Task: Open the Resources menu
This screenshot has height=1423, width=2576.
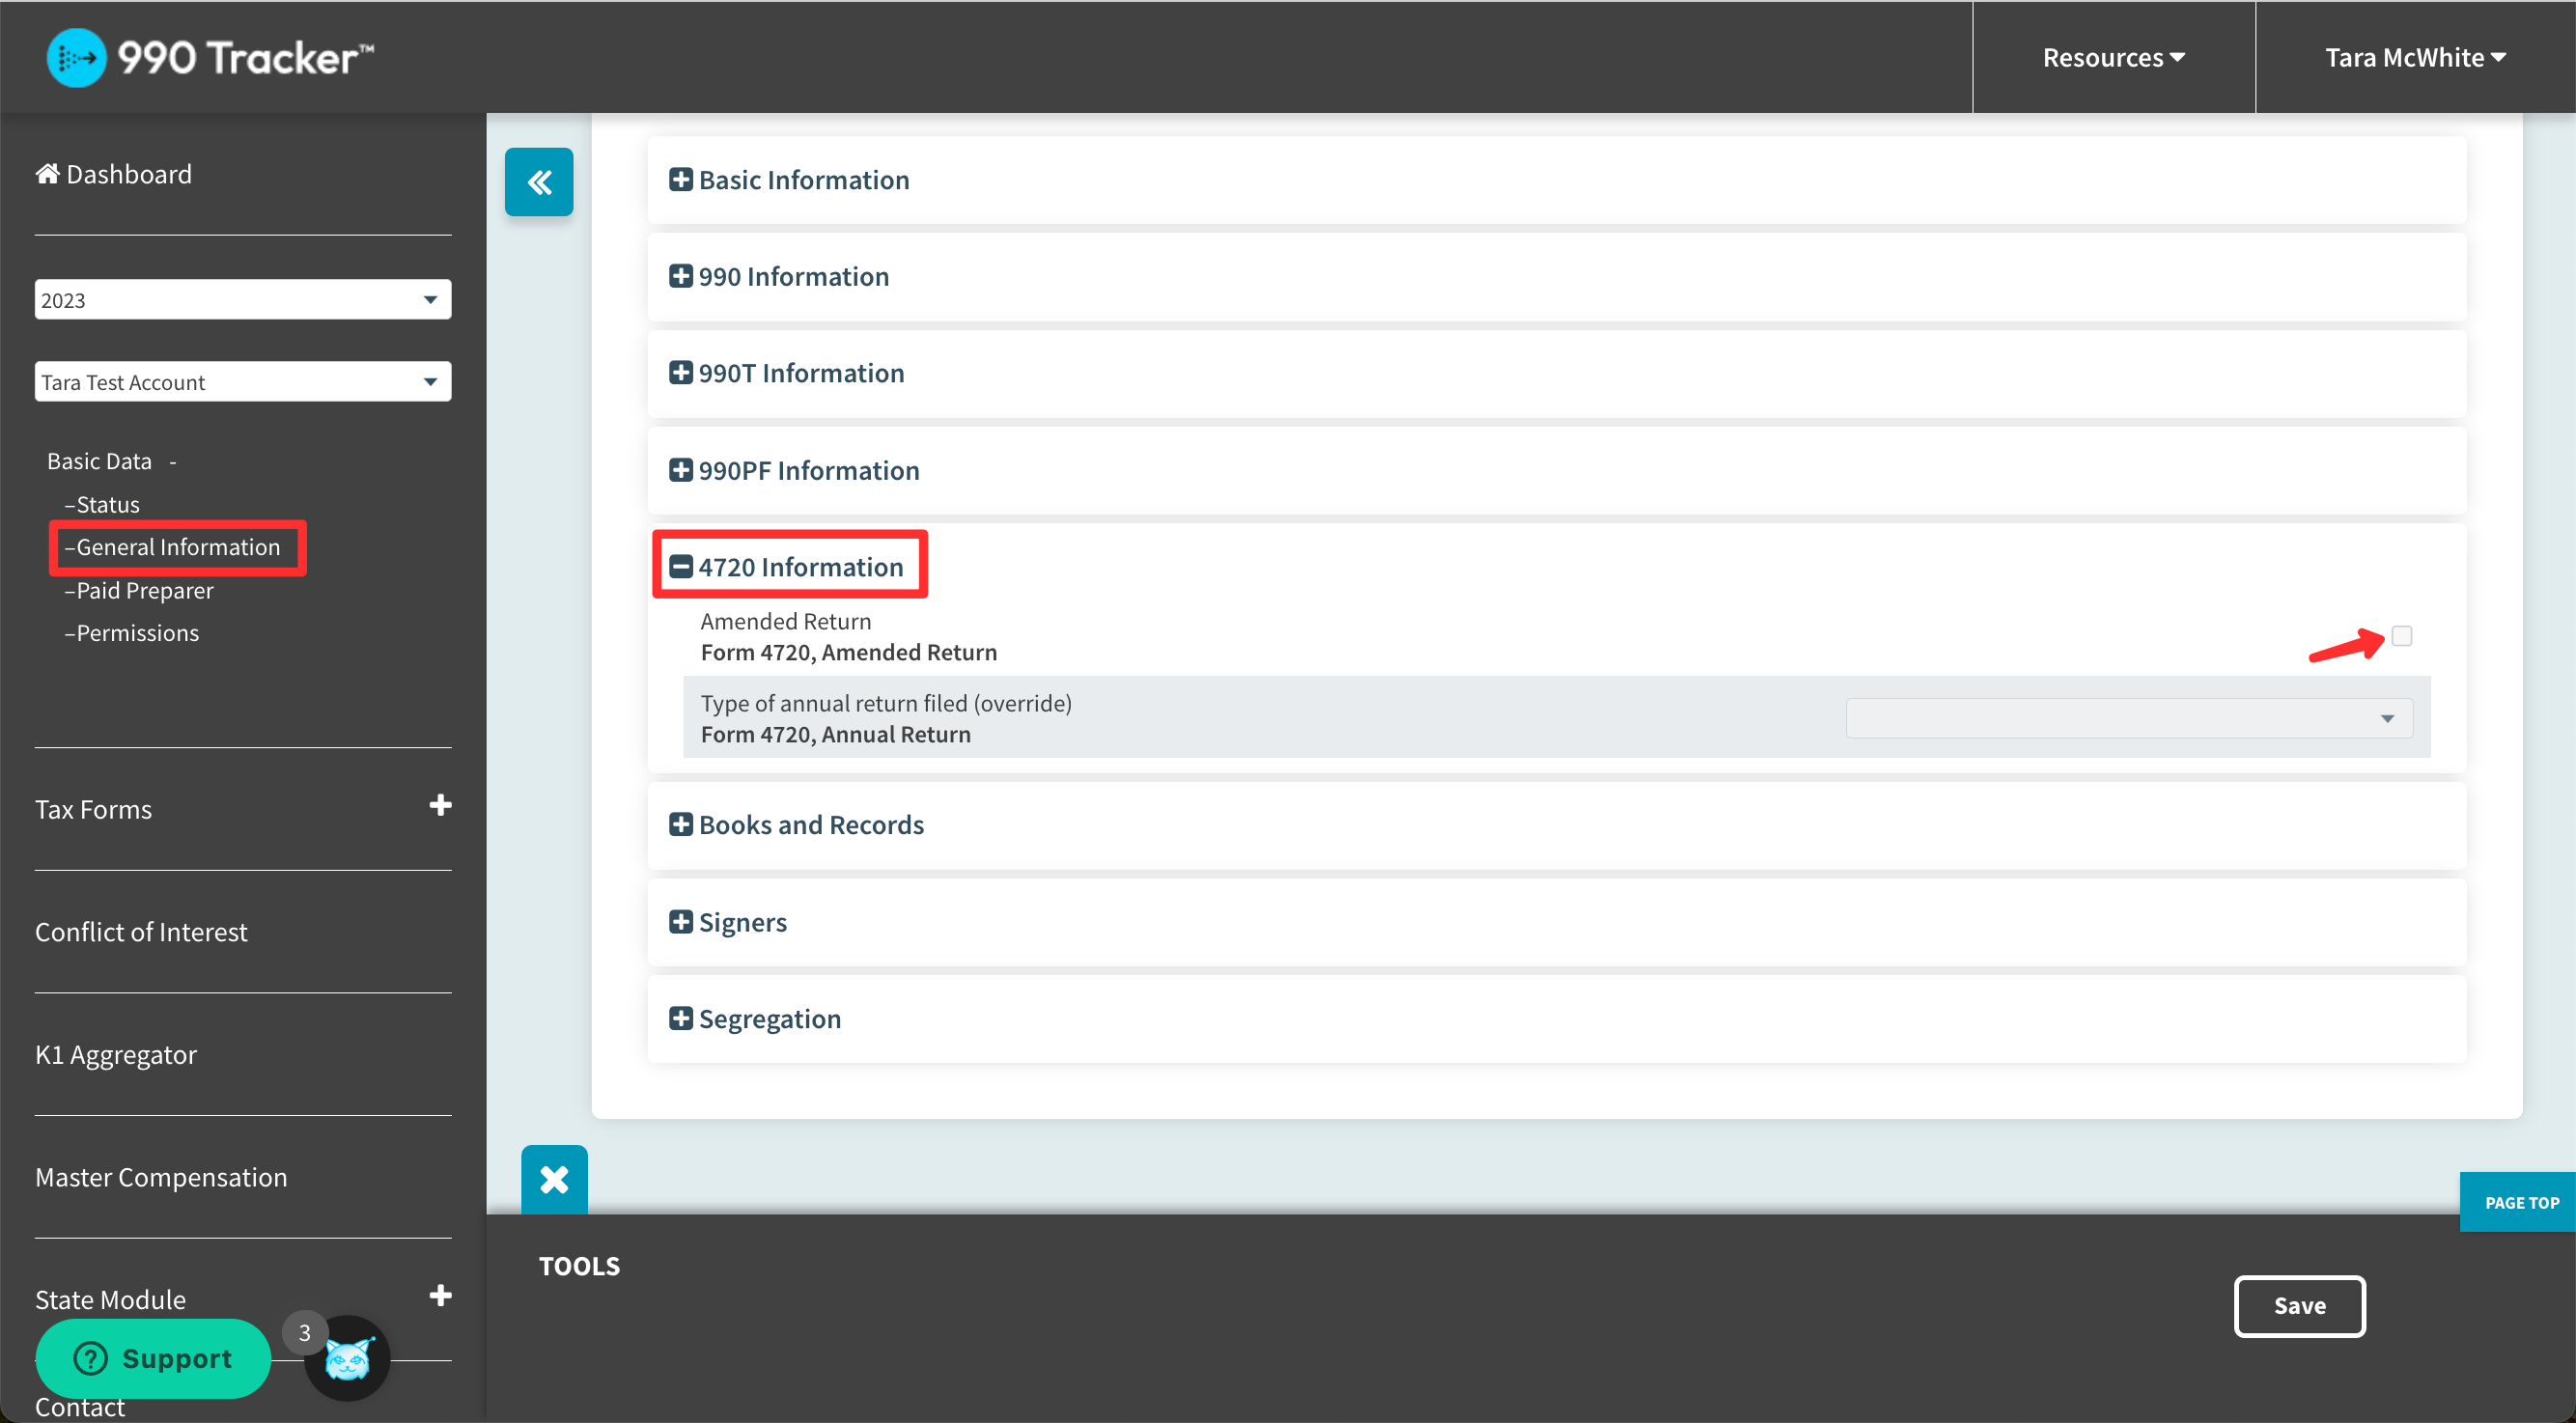Action: pyautogui.click(x=2113, y=58)
